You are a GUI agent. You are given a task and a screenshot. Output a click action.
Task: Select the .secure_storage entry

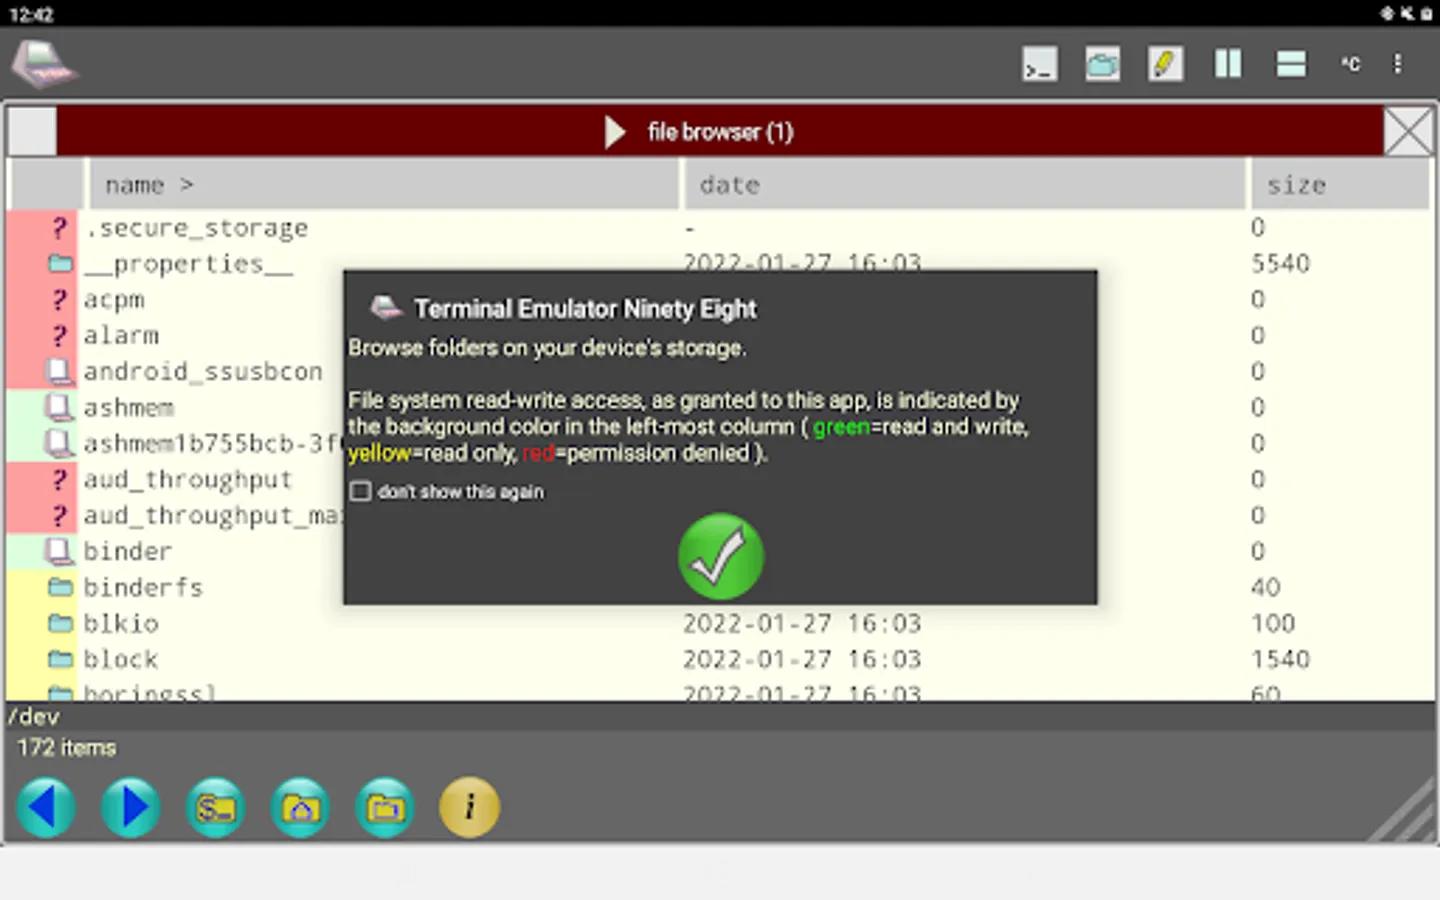click(196, 228)
